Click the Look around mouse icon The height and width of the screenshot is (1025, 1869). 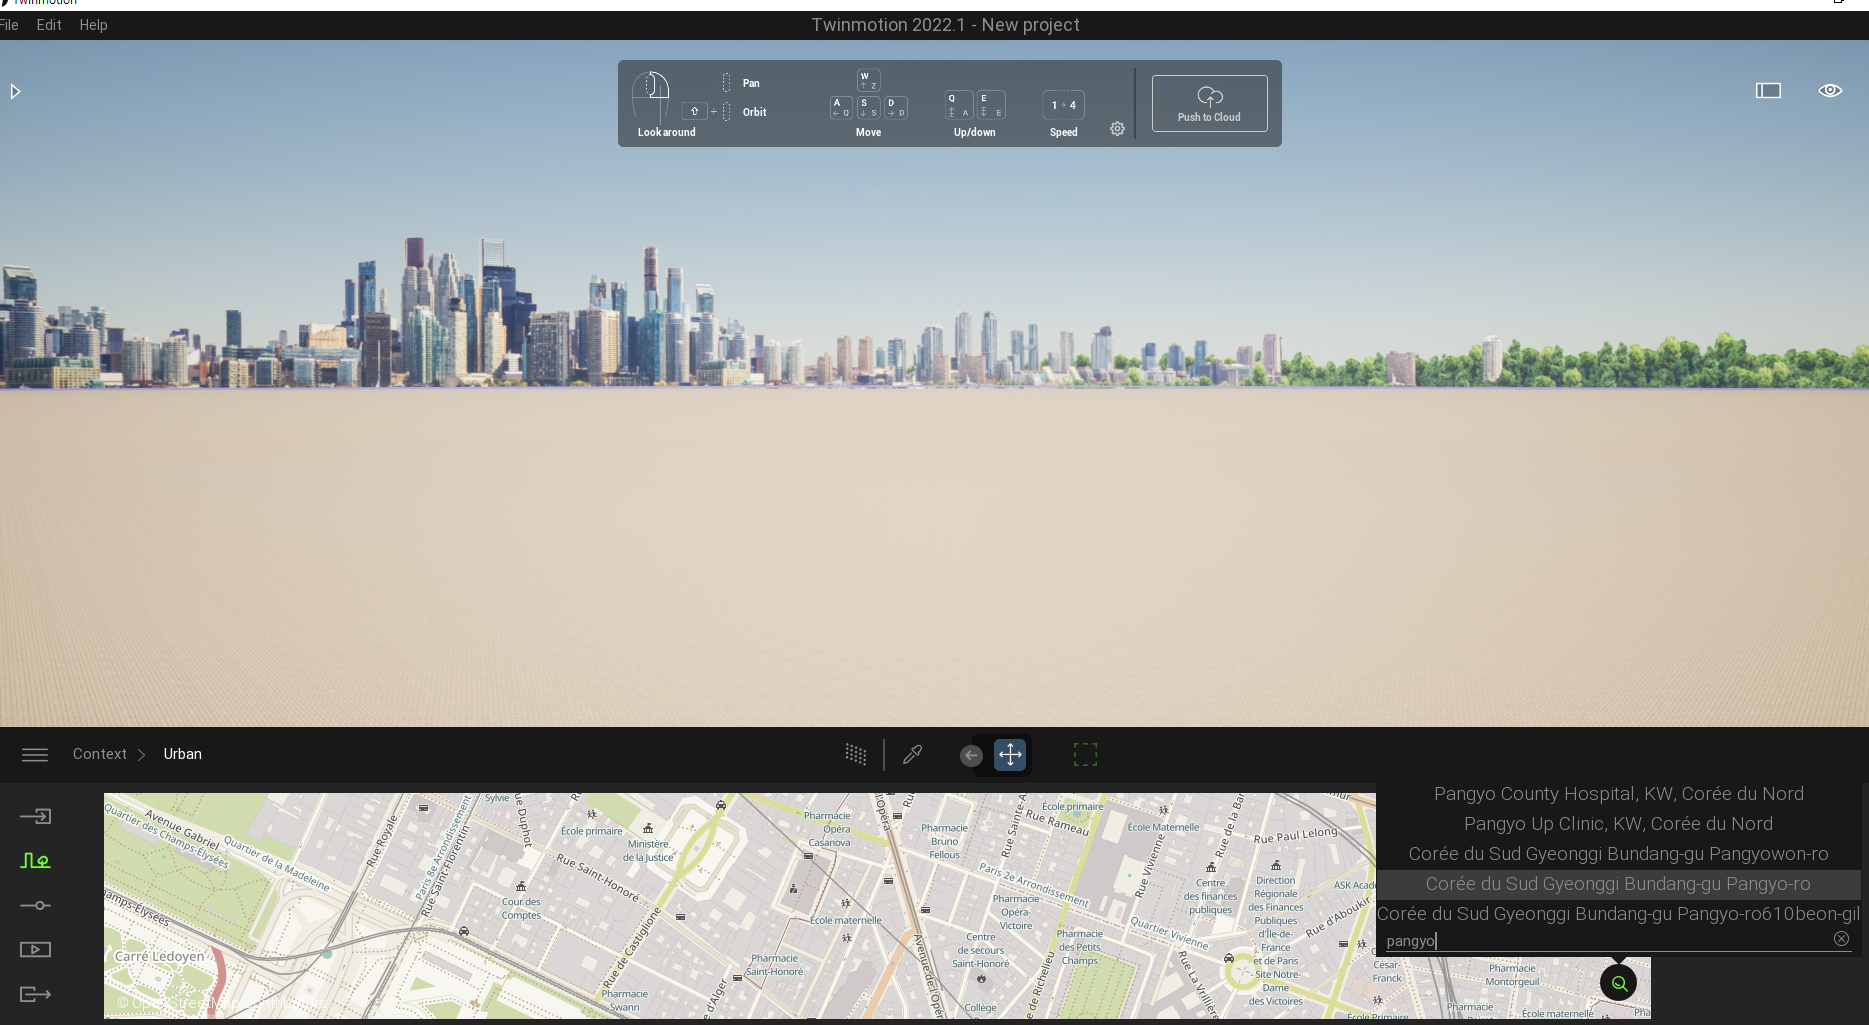[651, 98]
